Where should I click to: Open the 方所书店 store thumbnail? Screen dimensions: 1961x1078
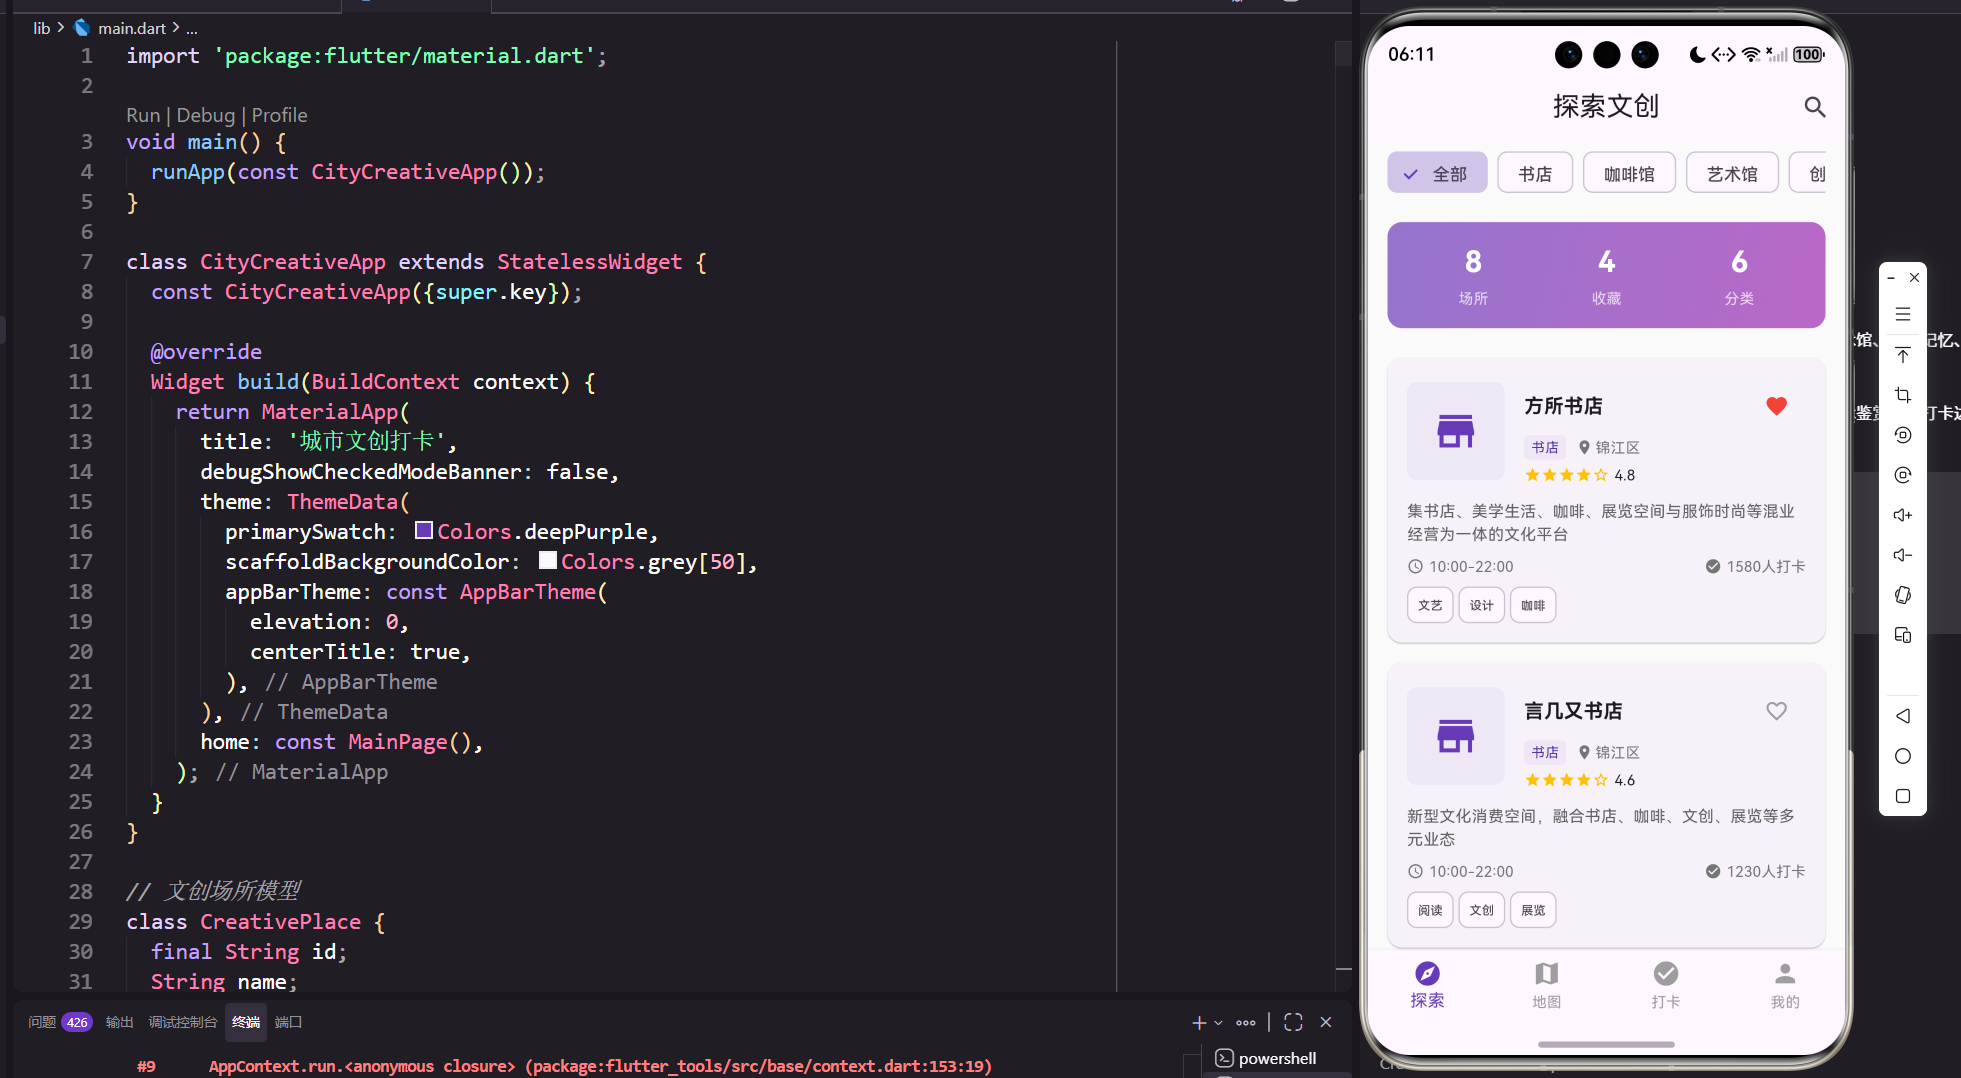pos(1455,431)
